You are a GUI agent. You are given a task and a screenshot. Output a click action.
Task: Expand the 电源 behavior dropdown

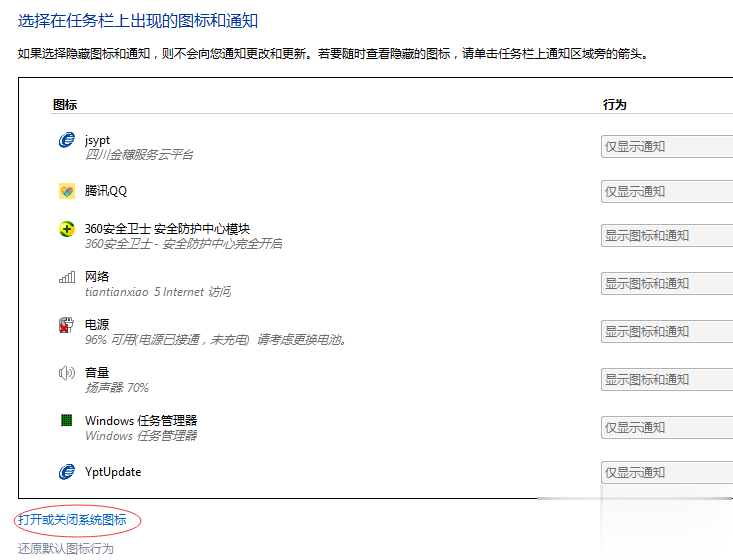666,332
